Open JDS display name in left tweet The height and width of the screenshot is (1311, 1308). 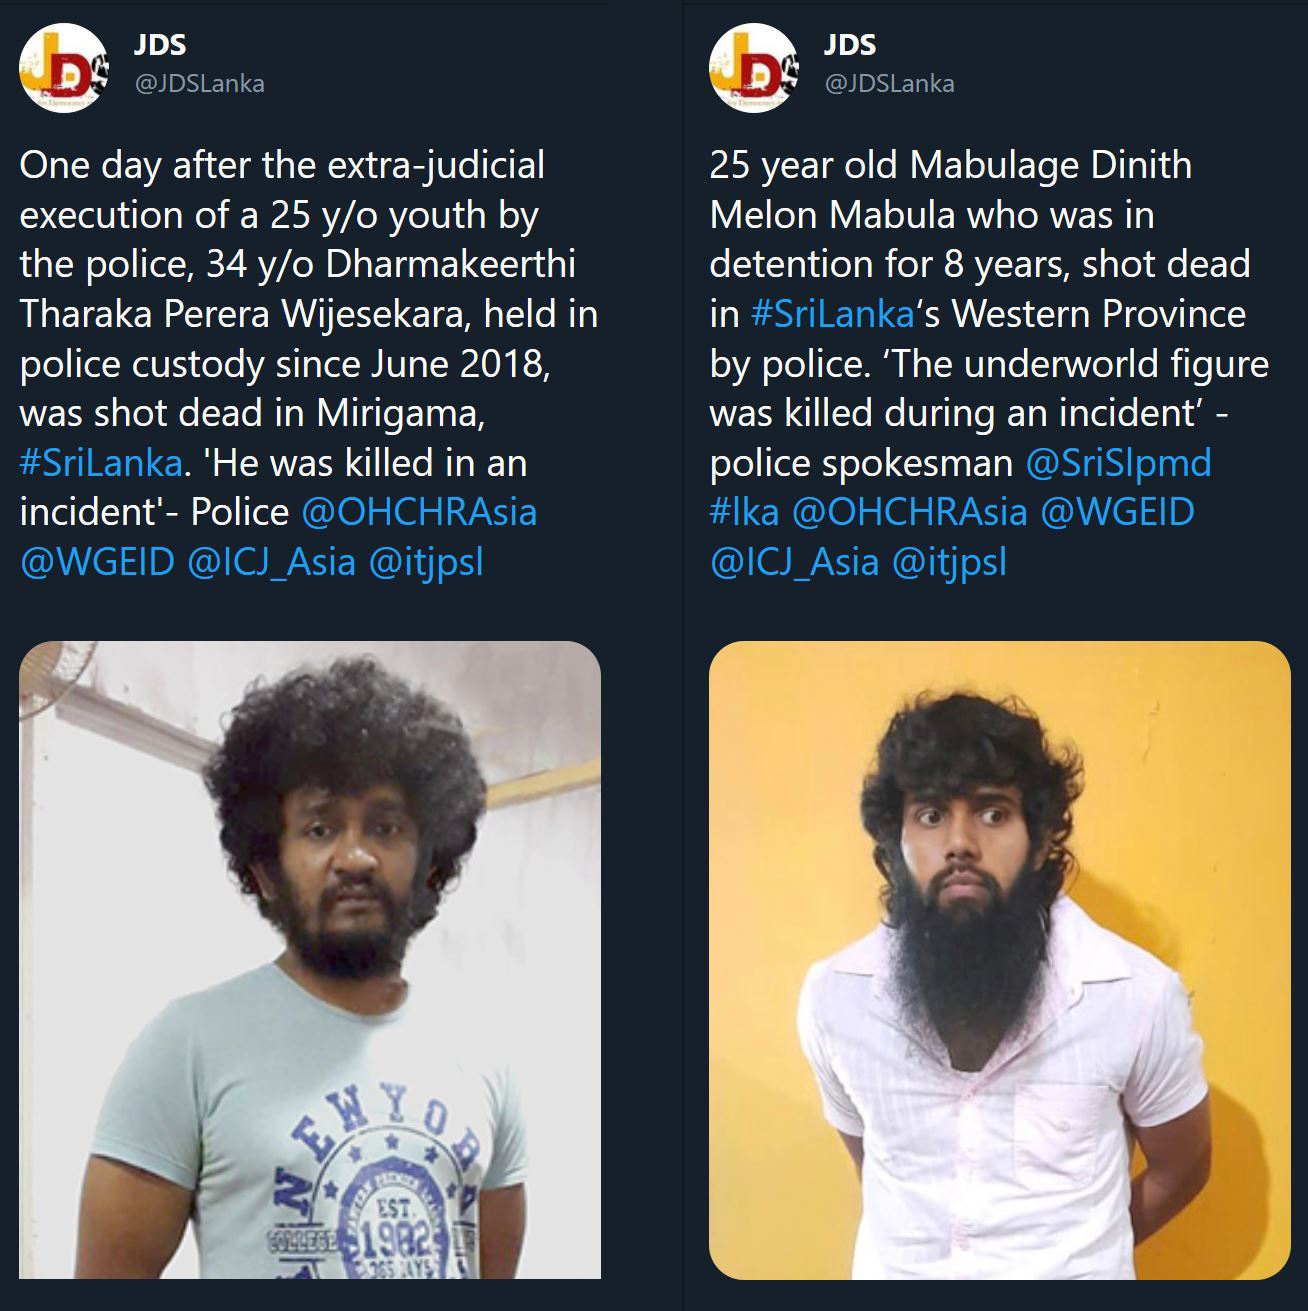[x=160, y=44]
